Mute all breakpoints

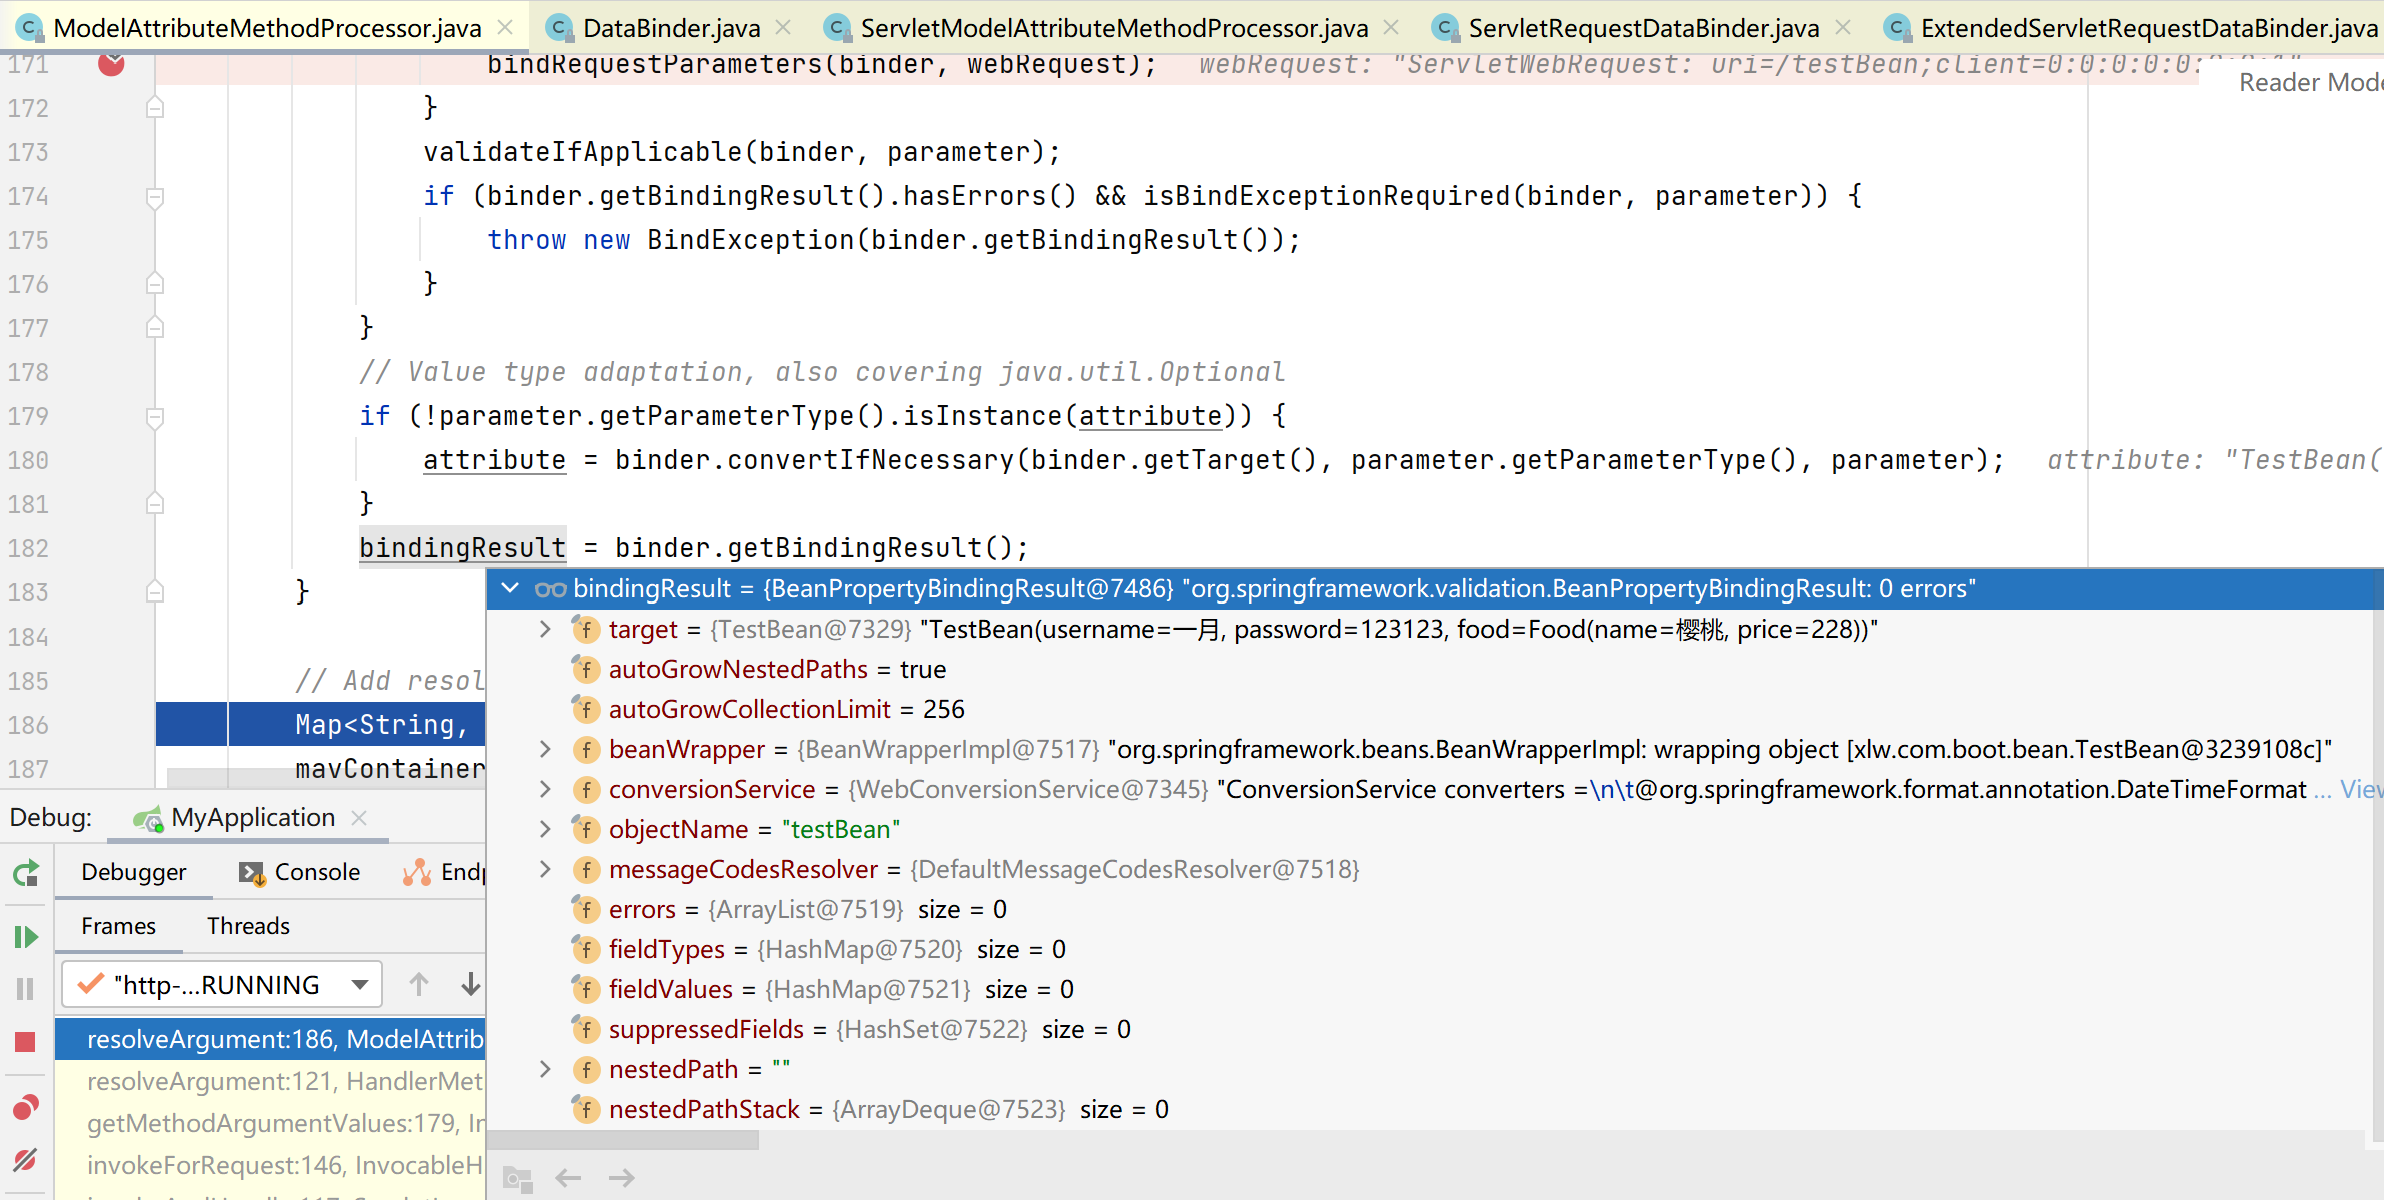25,1160
